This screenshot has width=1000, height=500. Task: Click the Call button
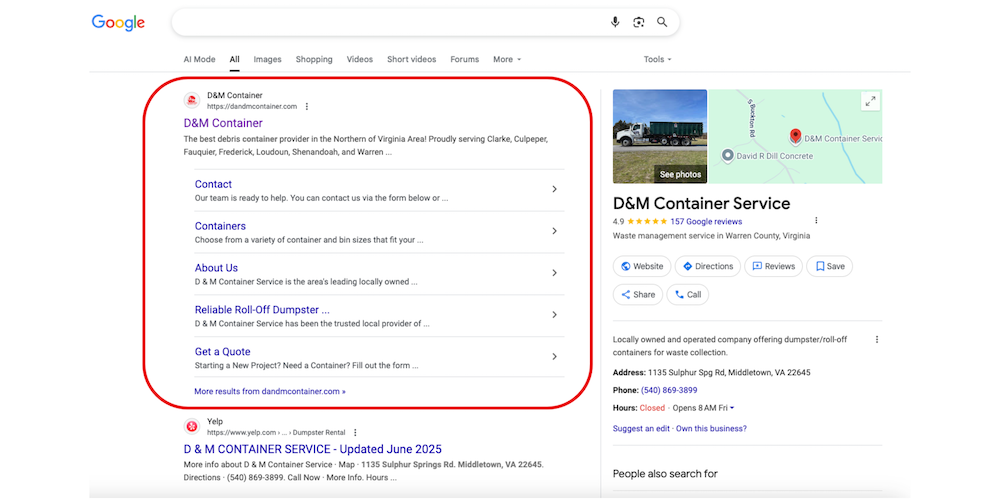[x=688, y=295]
